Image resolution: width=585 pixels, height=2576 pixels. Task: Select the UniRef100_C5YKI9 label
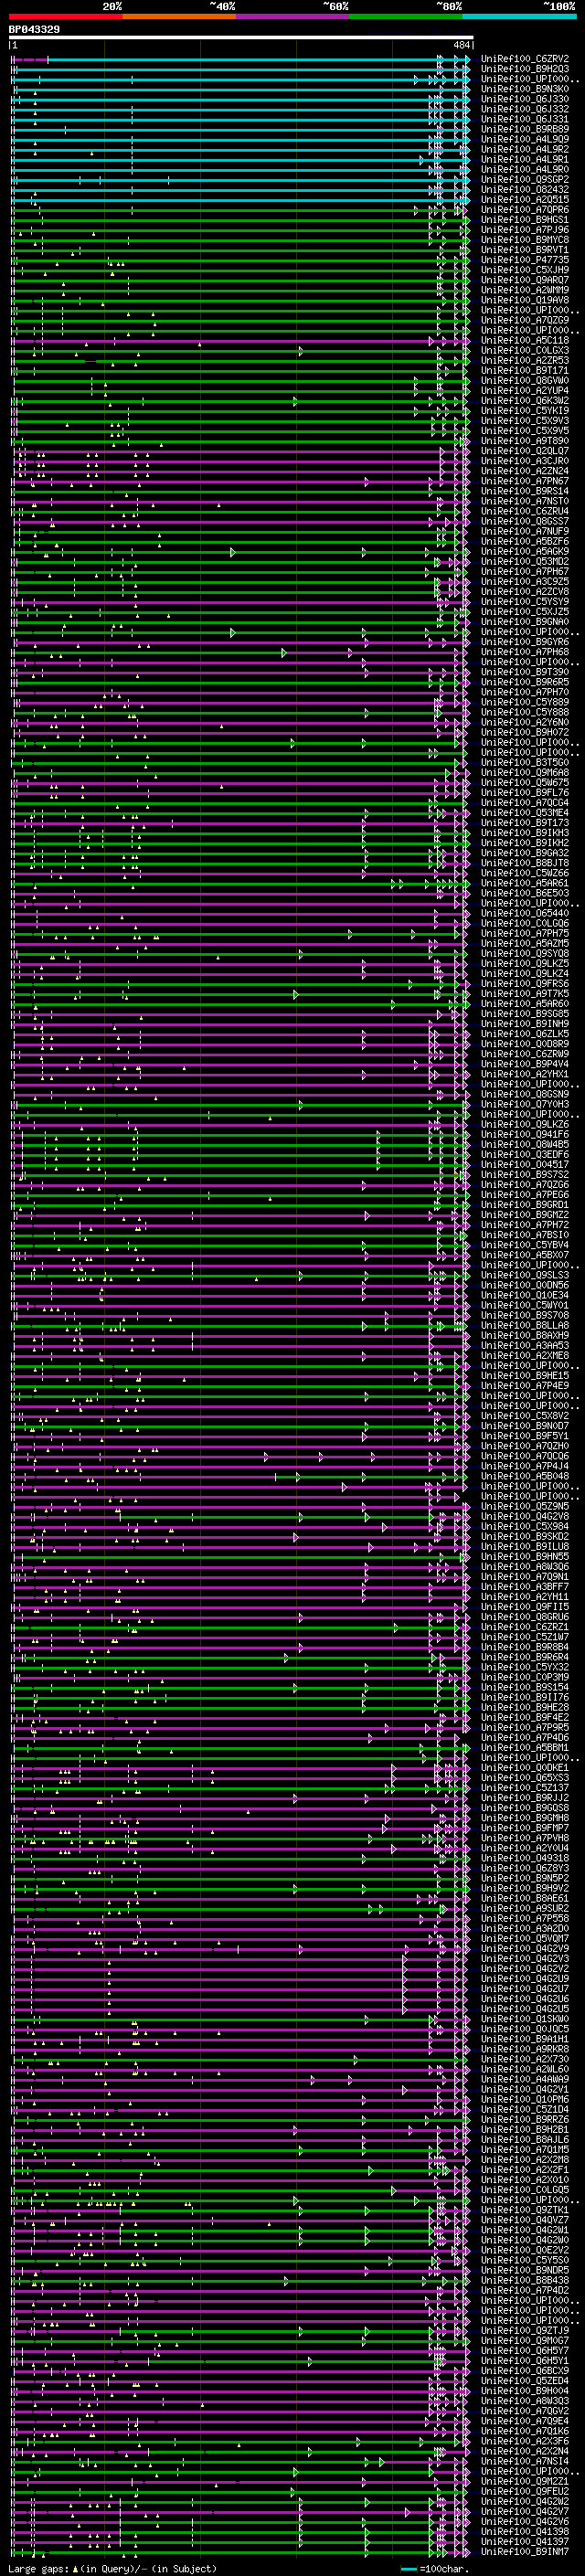point(525,411)
